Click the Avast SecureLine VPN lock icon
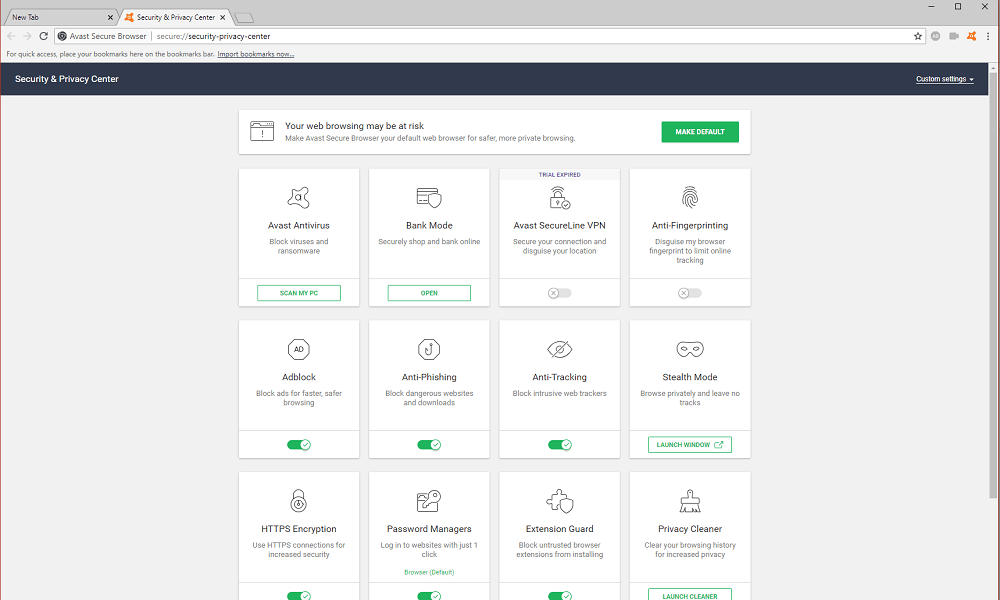 pos(559,198)
